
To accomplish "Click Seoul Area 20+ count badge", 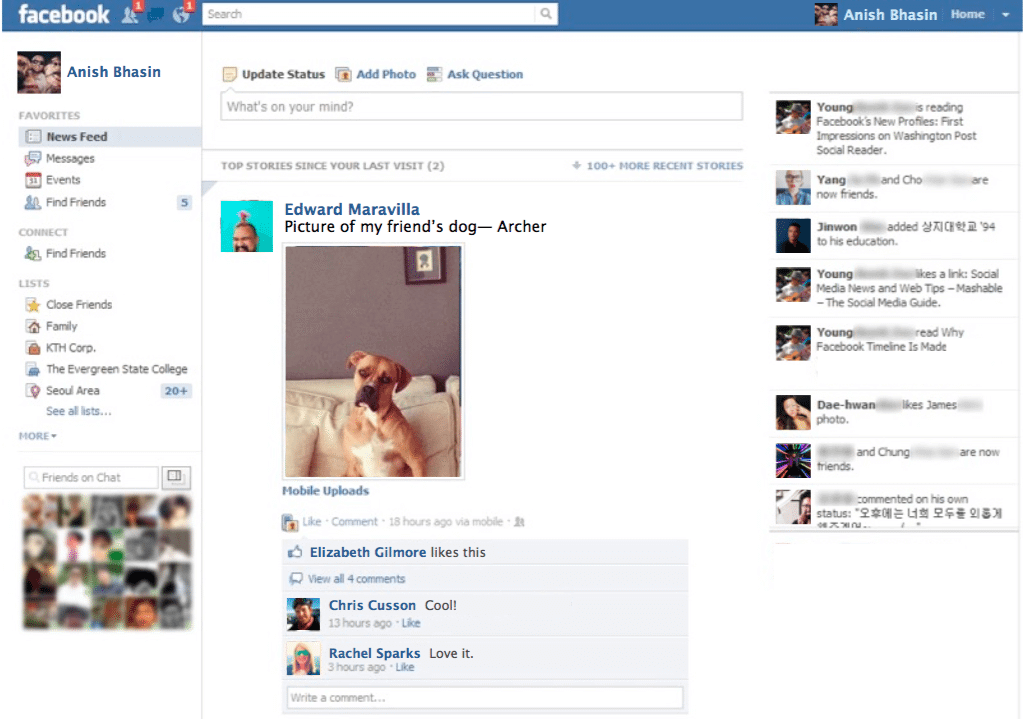I will tap(176, 391).
